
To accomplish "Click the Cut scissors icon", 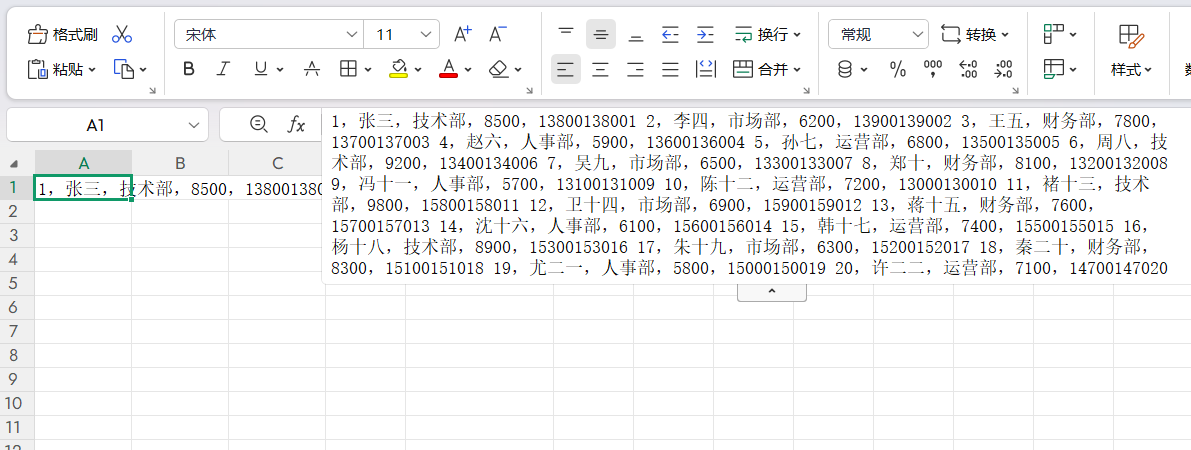I will click(122, 35).
